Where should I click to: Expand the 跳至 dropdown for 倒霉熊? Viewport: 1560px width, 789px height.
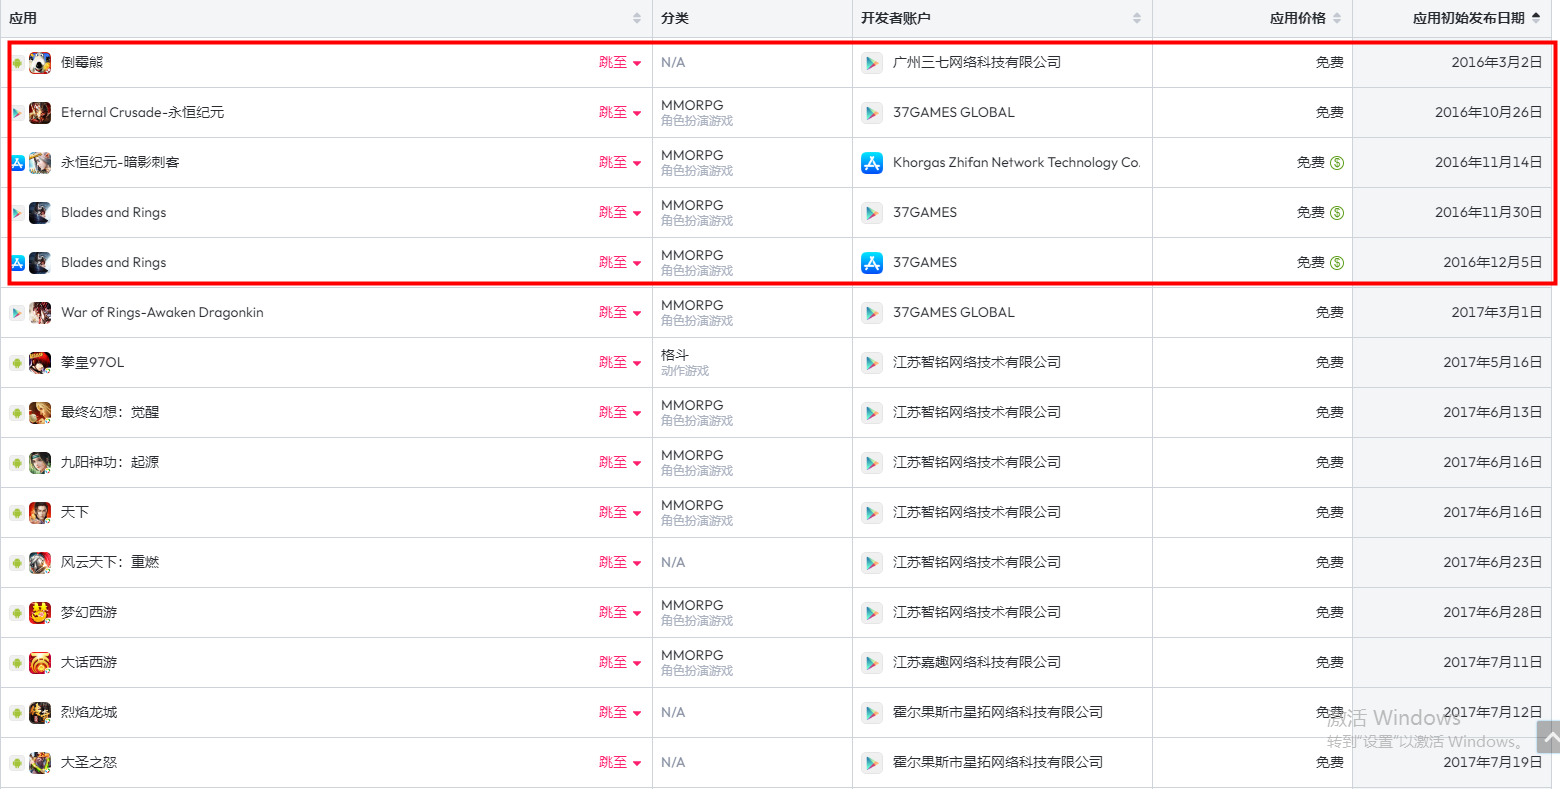click(x=620, y=62)
